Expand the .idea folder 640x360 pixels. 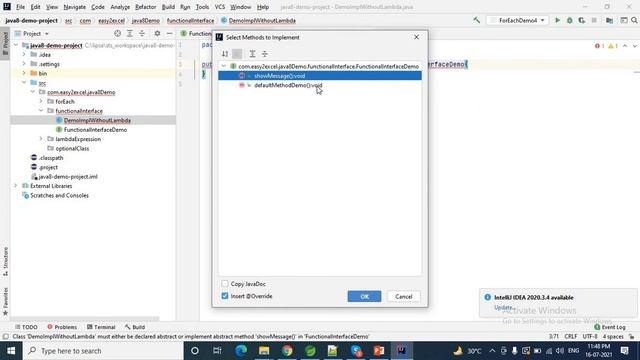24,55
